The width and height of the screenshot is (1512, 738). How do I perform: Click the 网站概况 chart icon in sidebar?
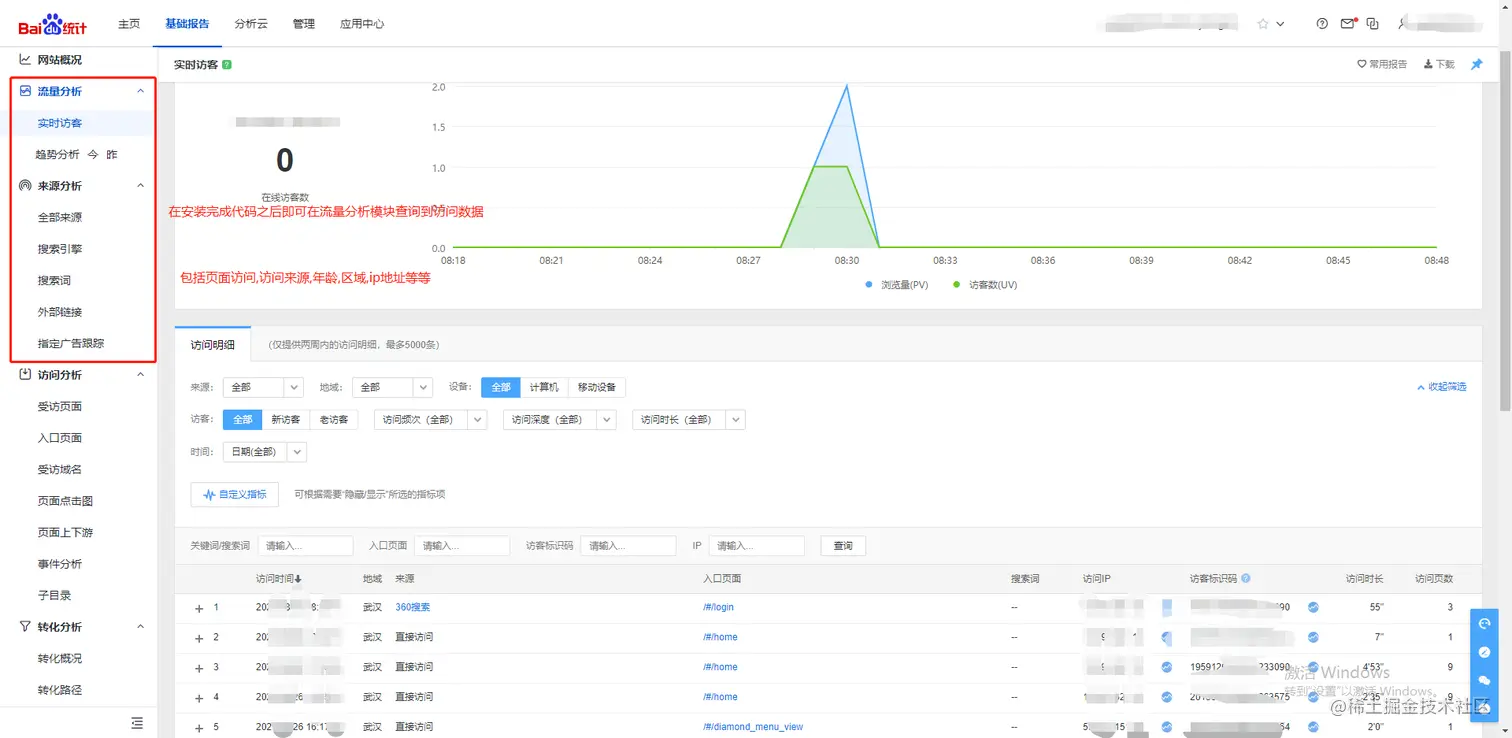coord(25,60)
